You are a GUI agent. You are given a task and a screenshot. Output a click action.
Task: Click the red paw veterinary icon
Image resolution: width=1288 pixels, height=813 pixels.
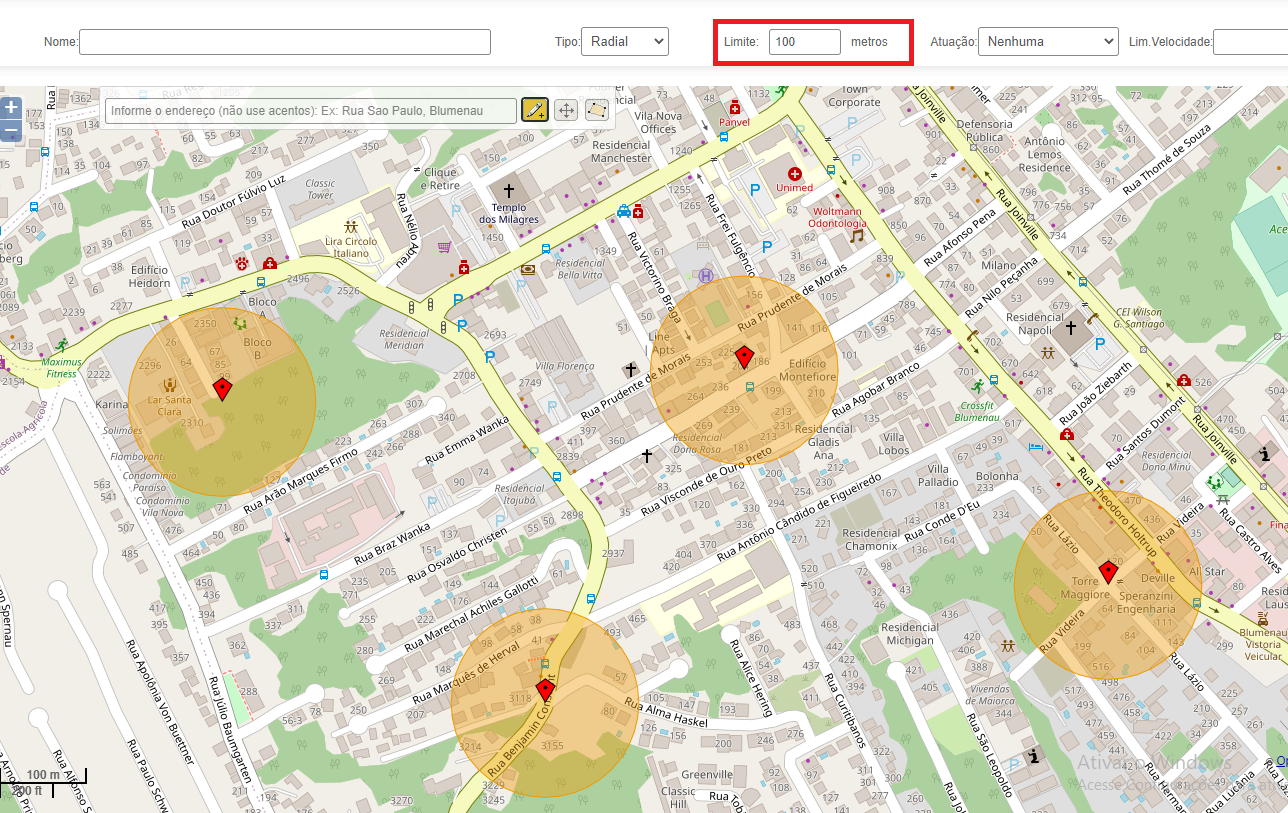click(242, 263)
